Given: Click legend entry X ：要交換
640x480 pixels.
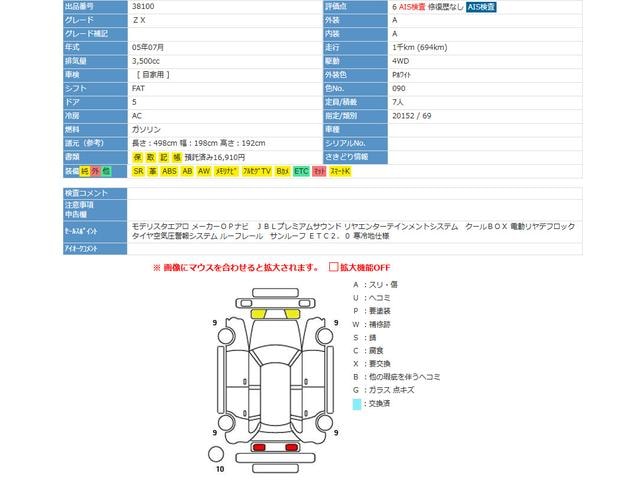Looking at the screenshot, I should click(x=371, y=364).
